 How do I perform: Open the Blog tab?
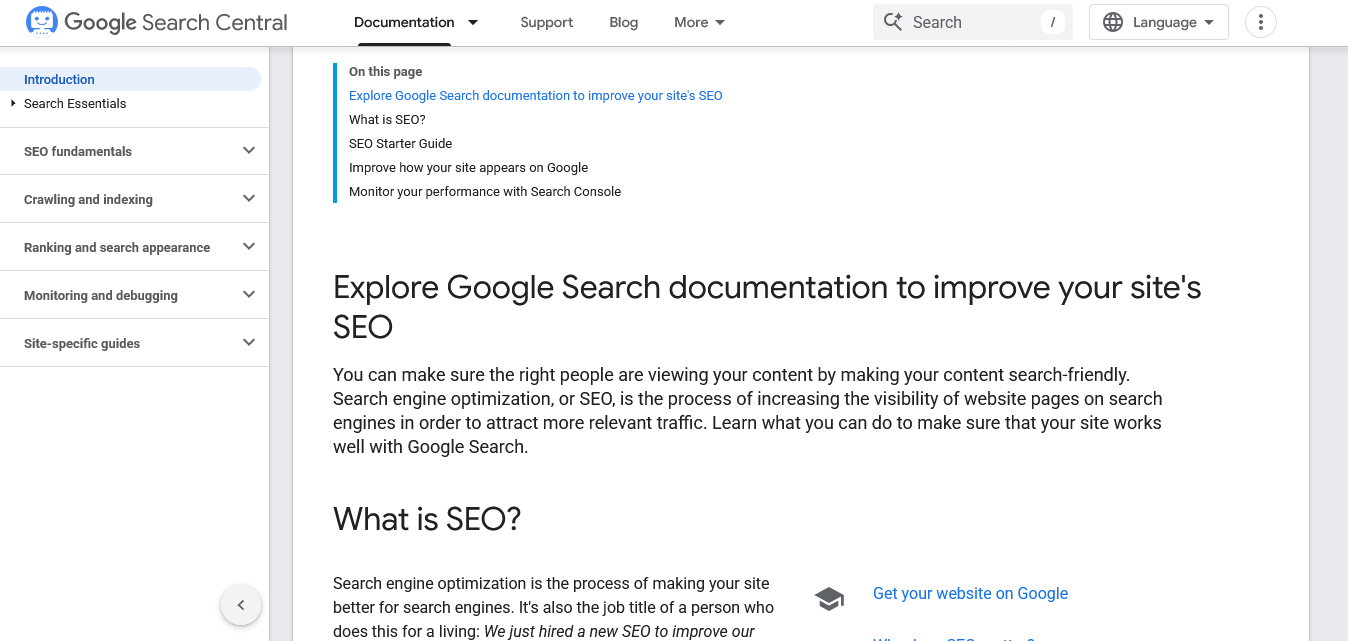pos(624,22)
